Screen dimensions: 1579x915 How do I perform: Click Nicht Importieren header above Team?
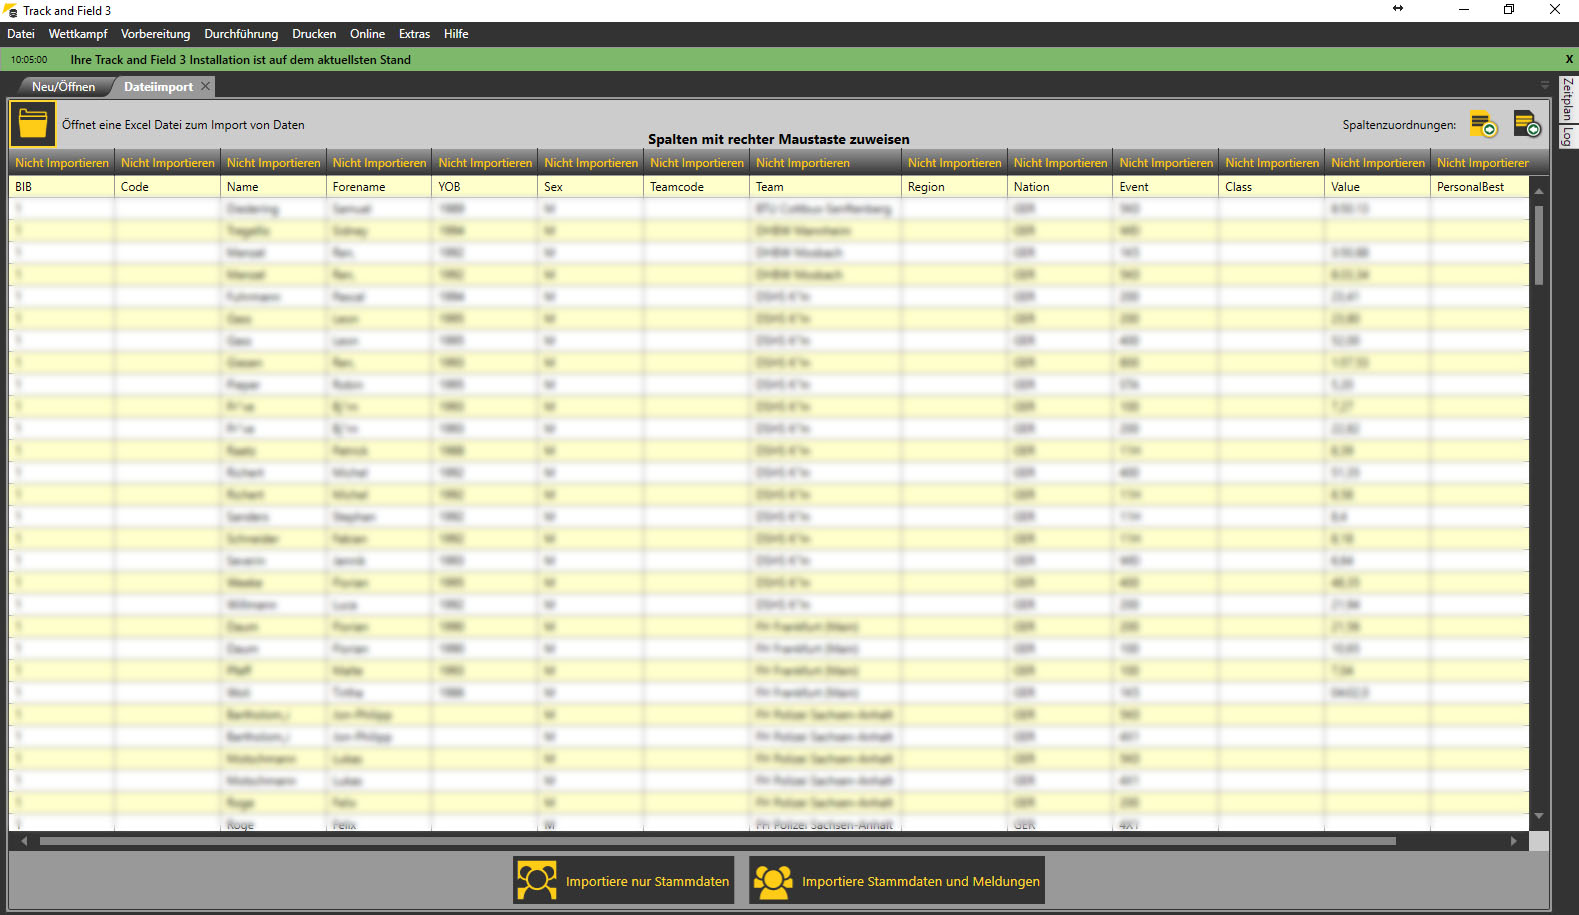tap(826, 162)
